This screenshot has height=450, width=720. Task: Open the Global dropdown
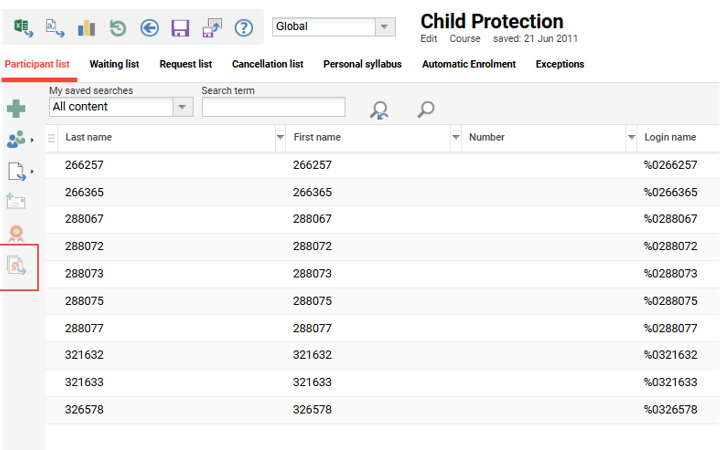(x=384, y=27)
